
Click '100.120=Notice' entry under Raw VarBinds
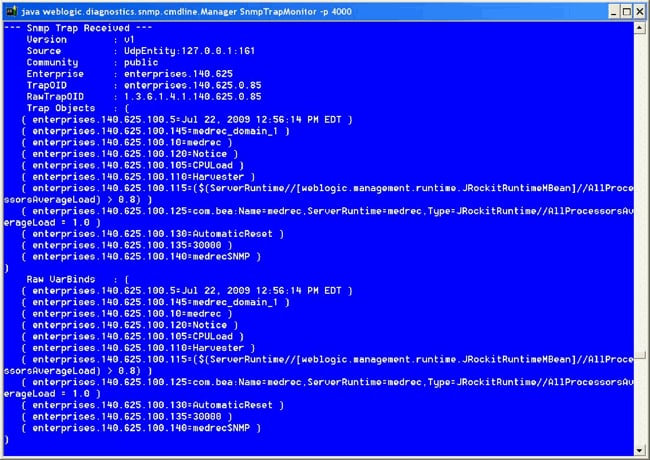pyautogui.click(x=130, y=325)
